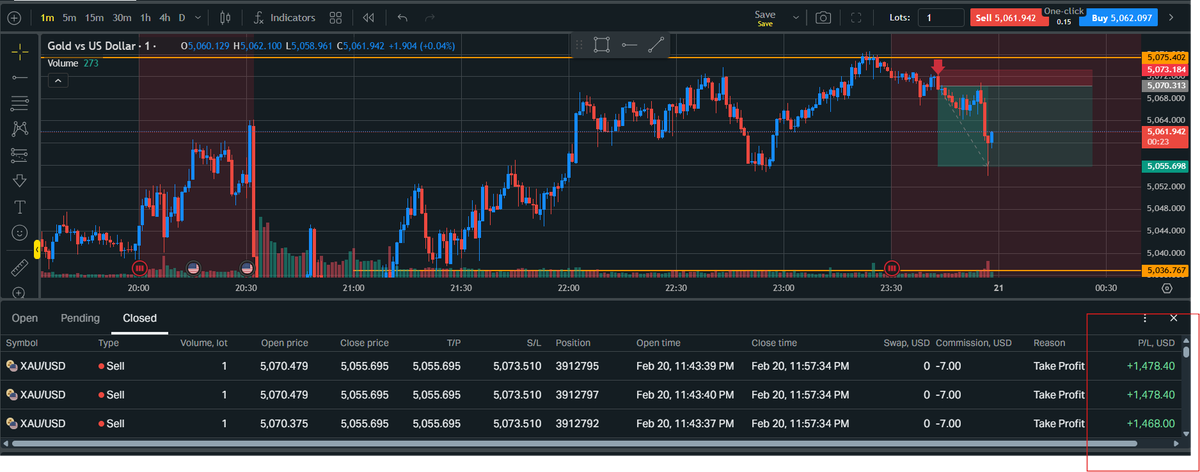Open the Save options dropdown arrow

coord(796,17)
